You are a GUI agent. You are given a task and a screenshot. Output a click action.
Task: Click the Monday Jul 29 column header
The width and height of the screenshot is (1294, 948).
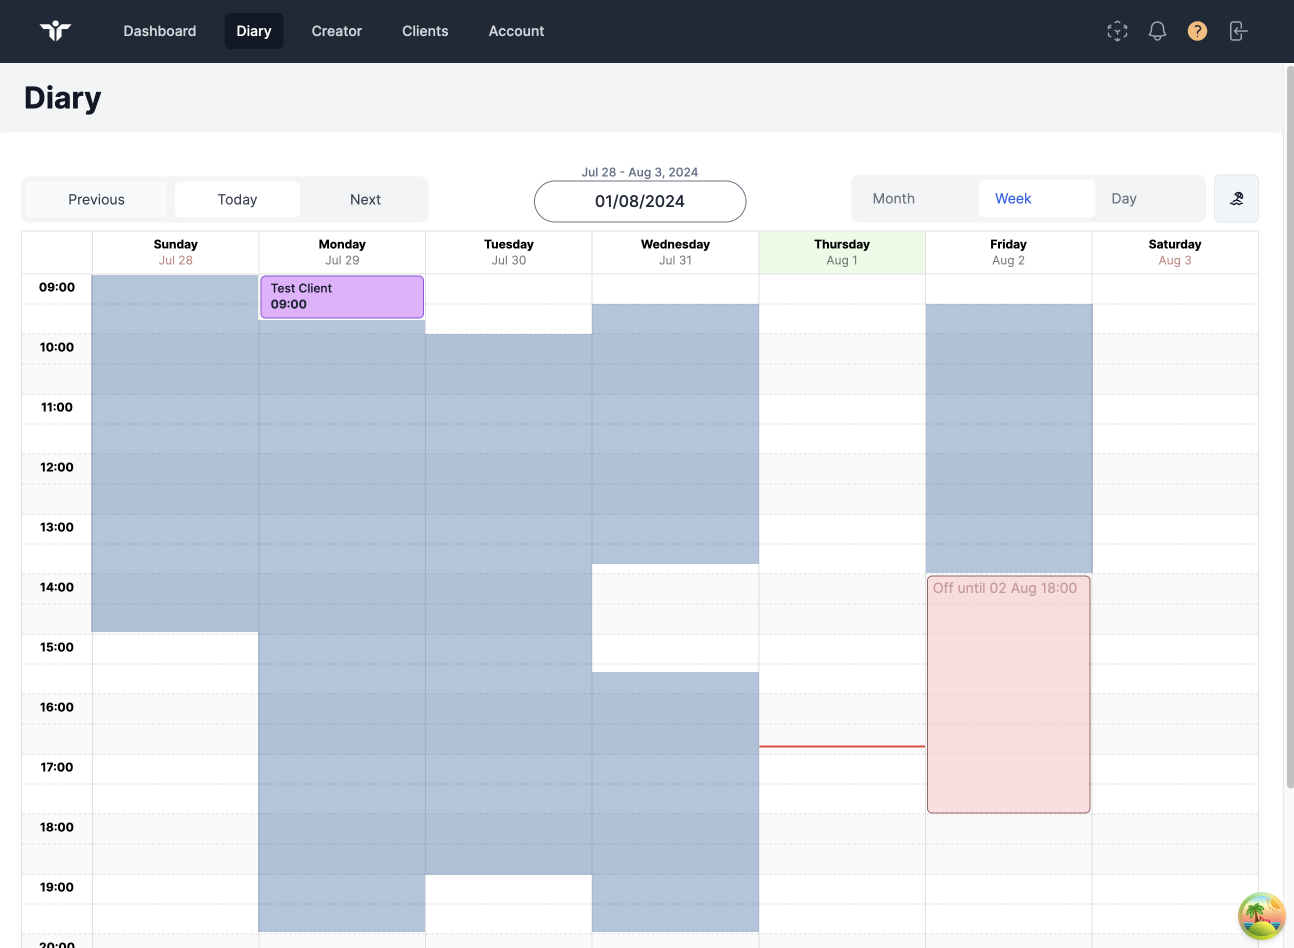[x=342, y=252]
